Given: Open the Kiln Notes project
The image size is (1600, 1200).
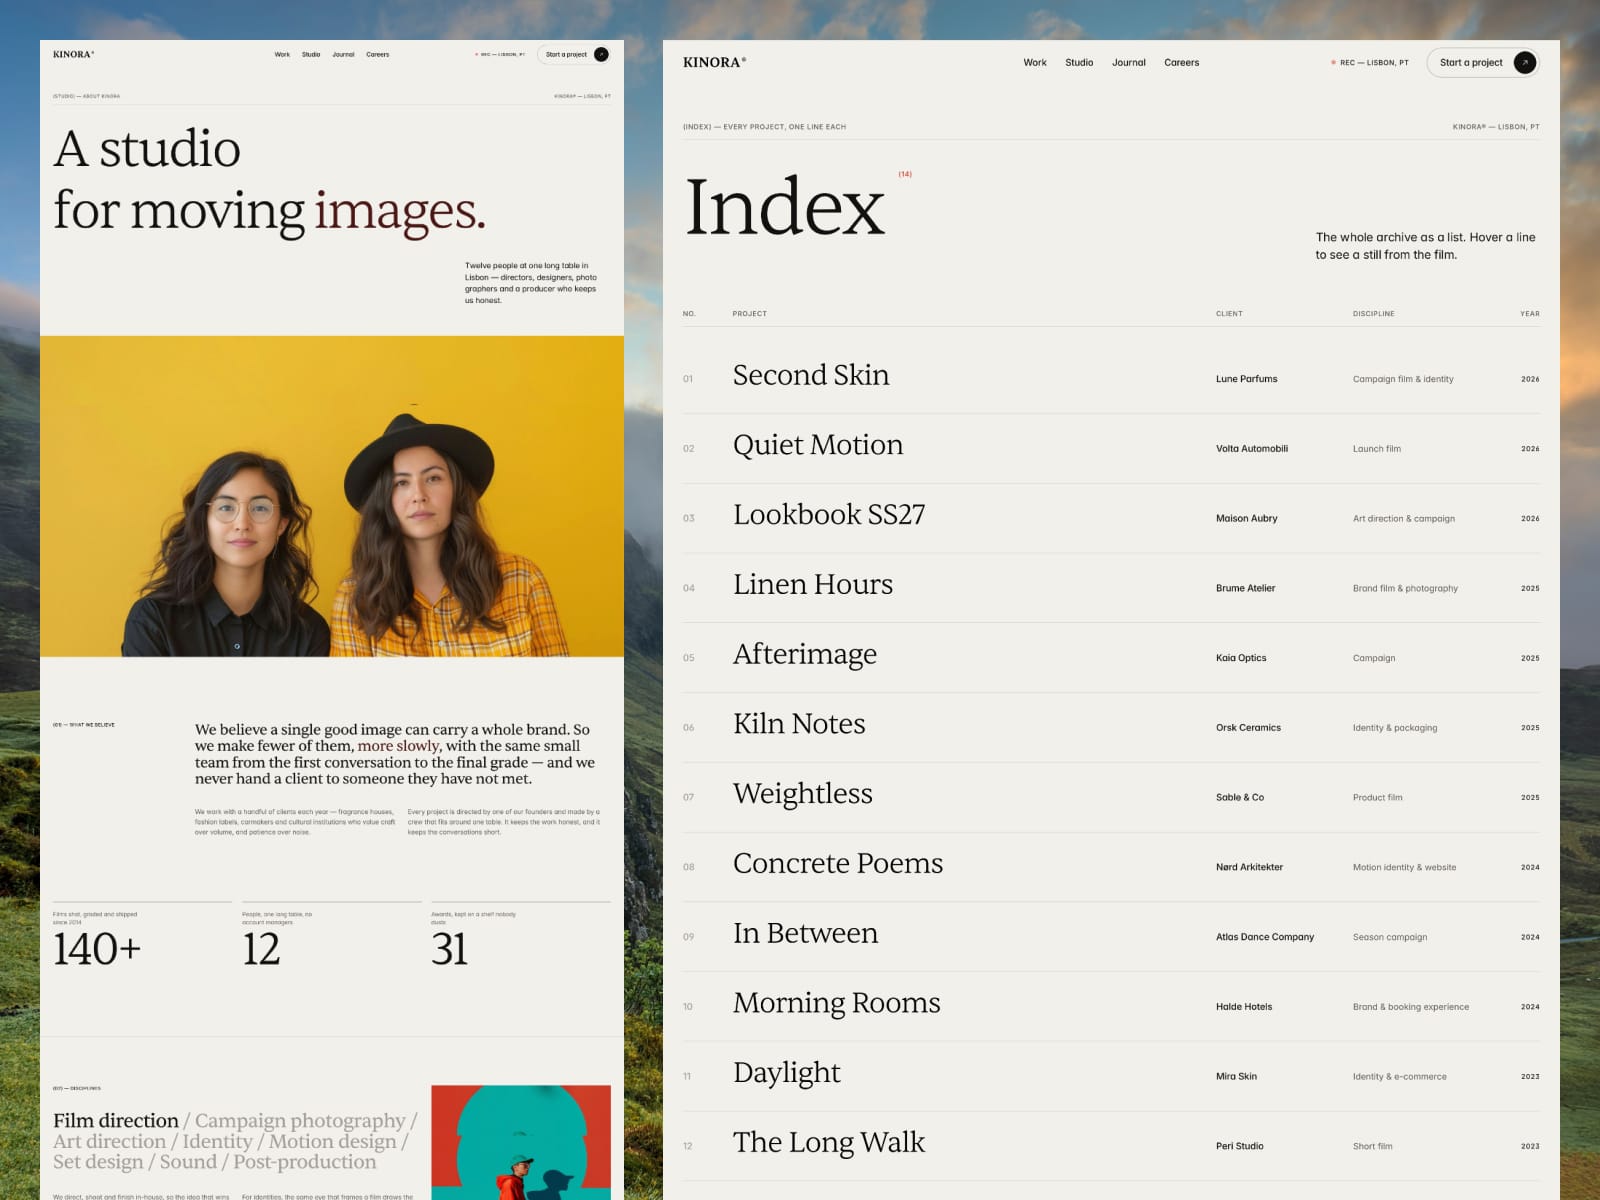Looking at the screenshot, I should click(799, 724).
